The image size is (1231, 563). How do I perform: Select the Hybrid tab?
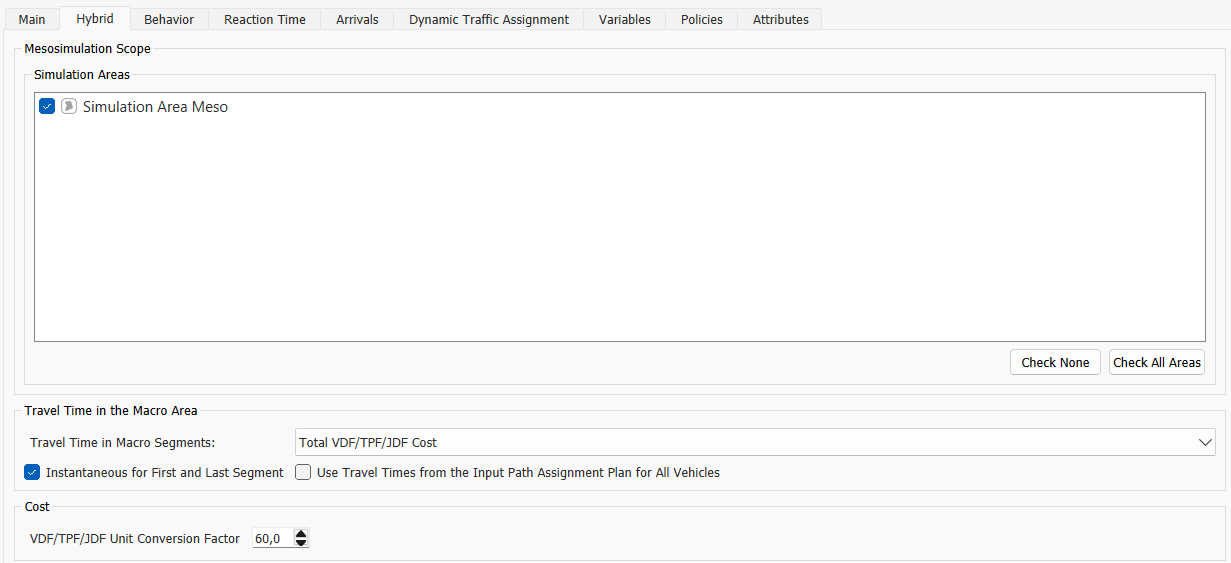click(95, 19)
